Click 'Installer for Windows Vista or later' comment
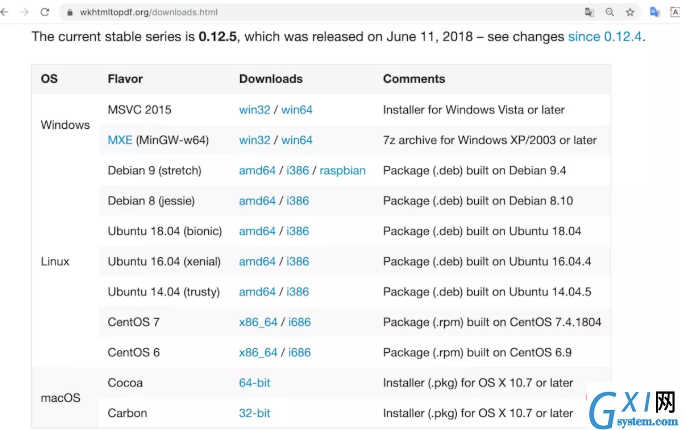The height and width of the screenshot is (430, 685). point(474,110)
